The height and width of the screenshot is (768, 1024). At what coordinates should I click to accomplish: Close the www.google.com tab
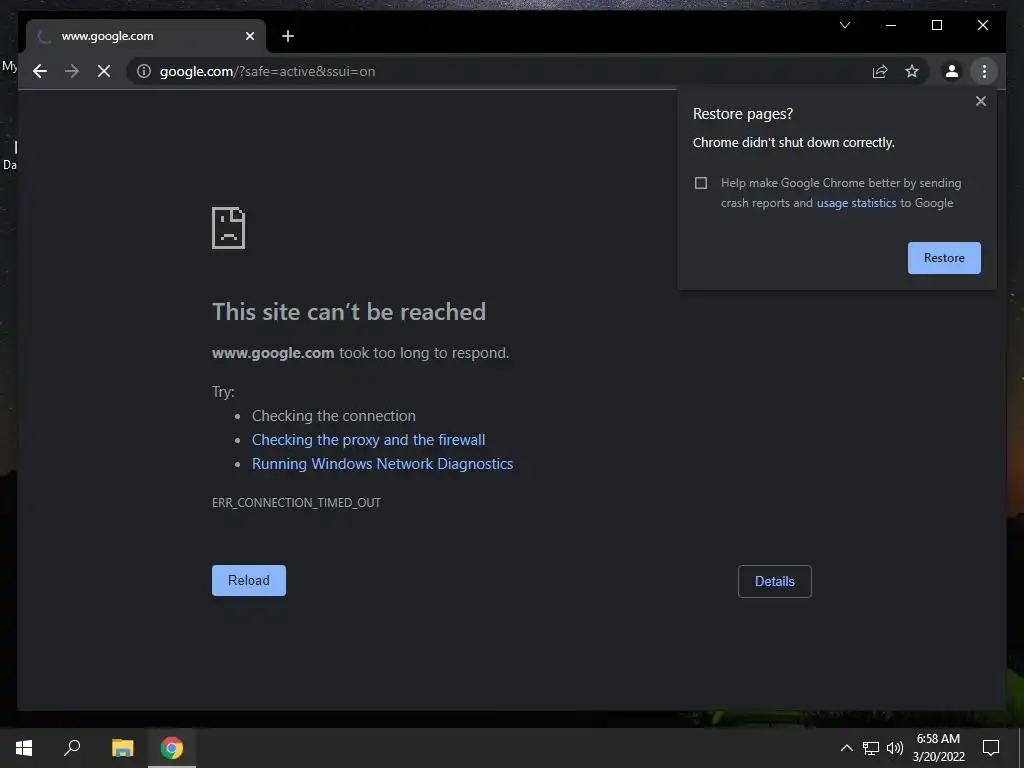point(249,36)
